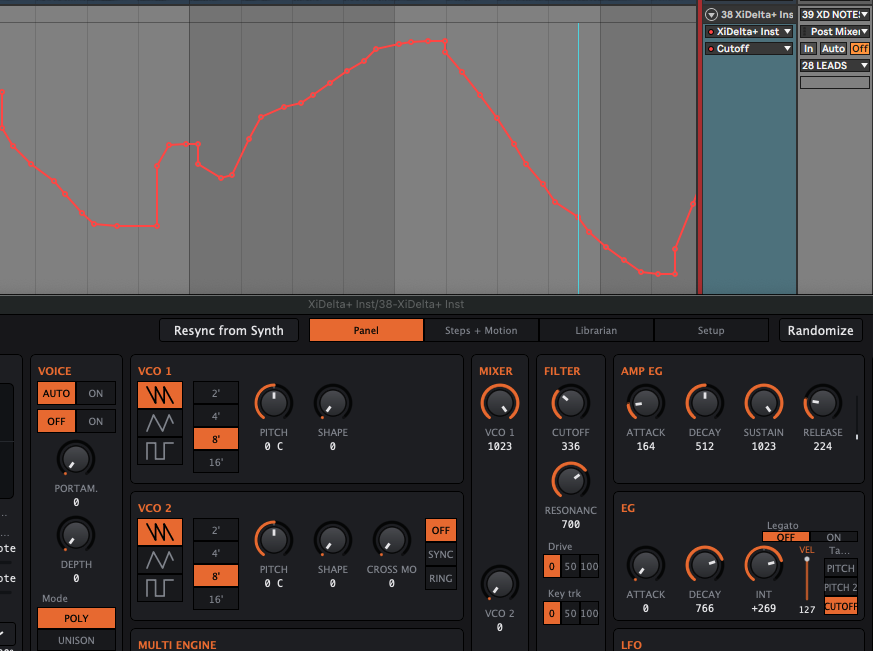The height and width of the screenshot is (651, 873).
Task: Select VCO 2 square waveform
Action: [x=160, y=588]
